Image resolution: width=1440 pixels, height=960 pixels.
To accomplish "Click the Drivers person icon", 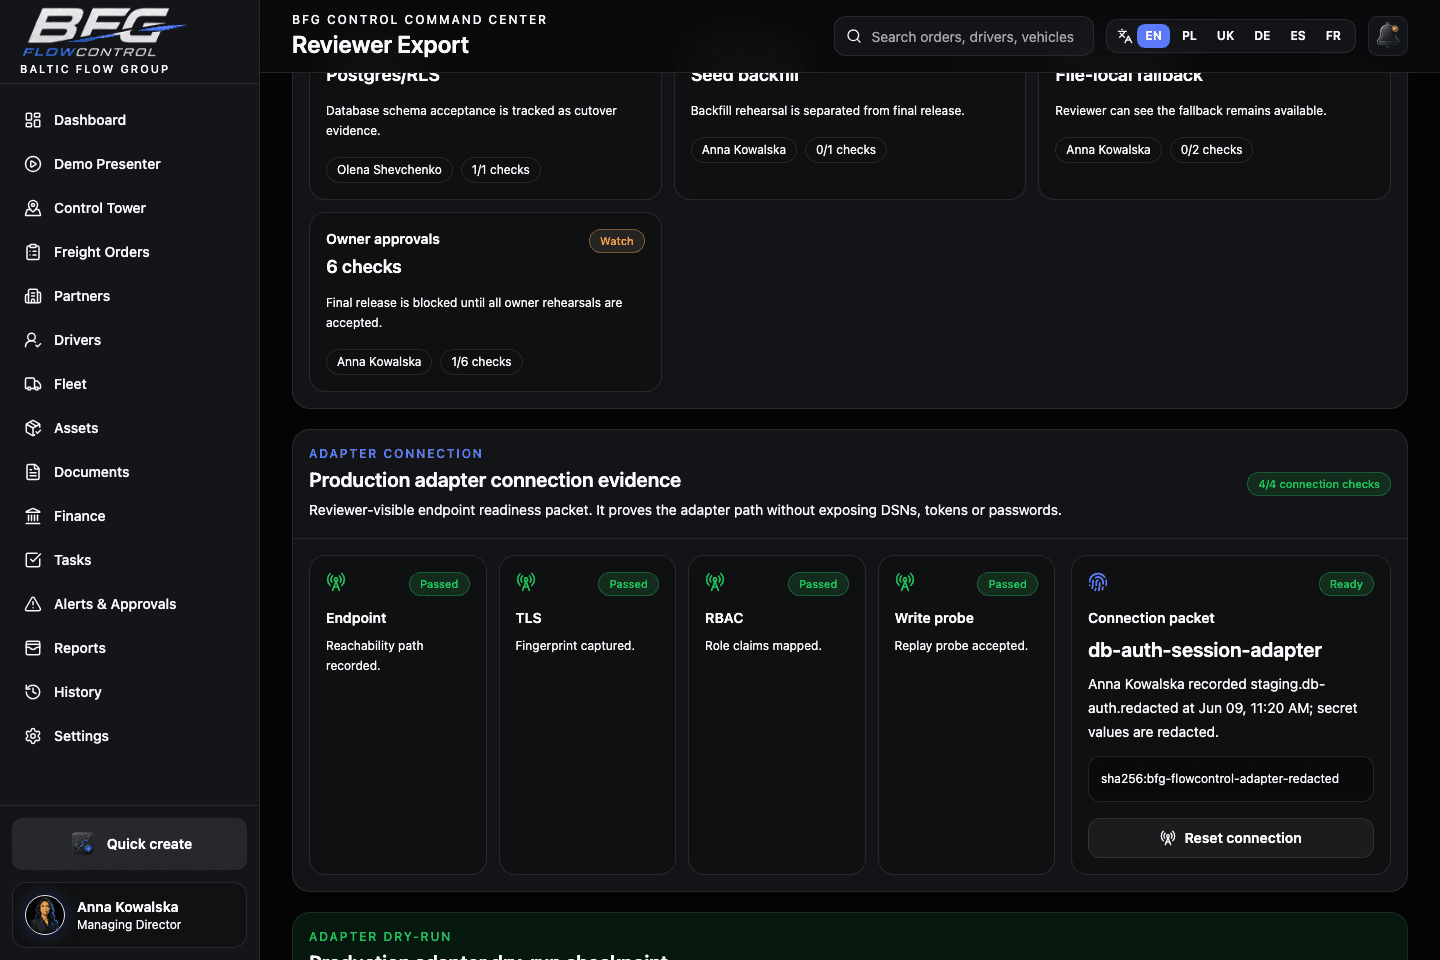I will coord(33,340).
